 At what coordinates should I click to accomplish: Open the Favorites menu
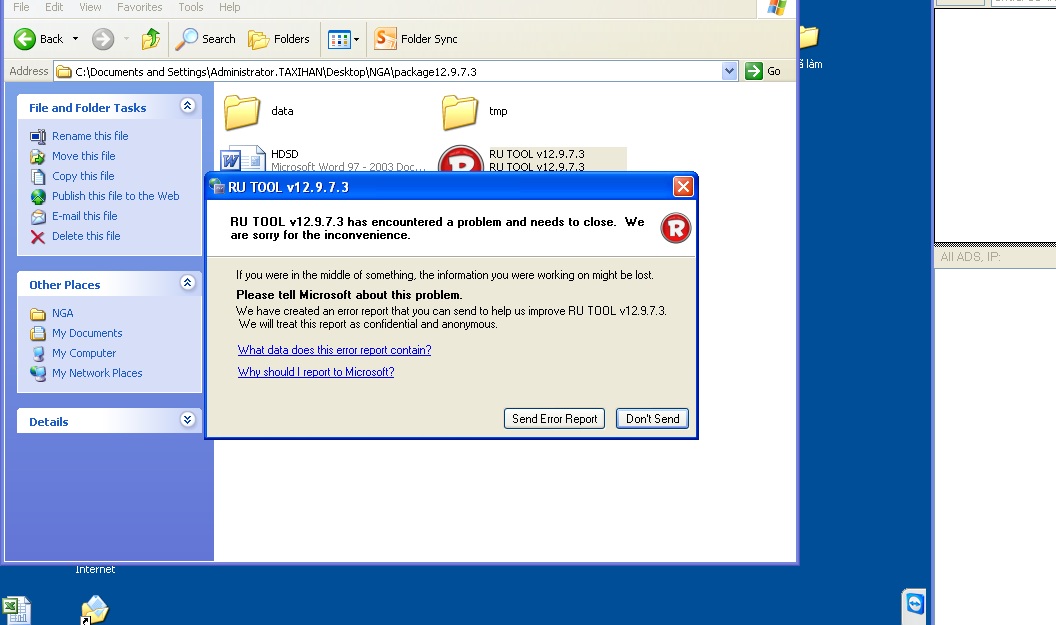click(139, 7)
